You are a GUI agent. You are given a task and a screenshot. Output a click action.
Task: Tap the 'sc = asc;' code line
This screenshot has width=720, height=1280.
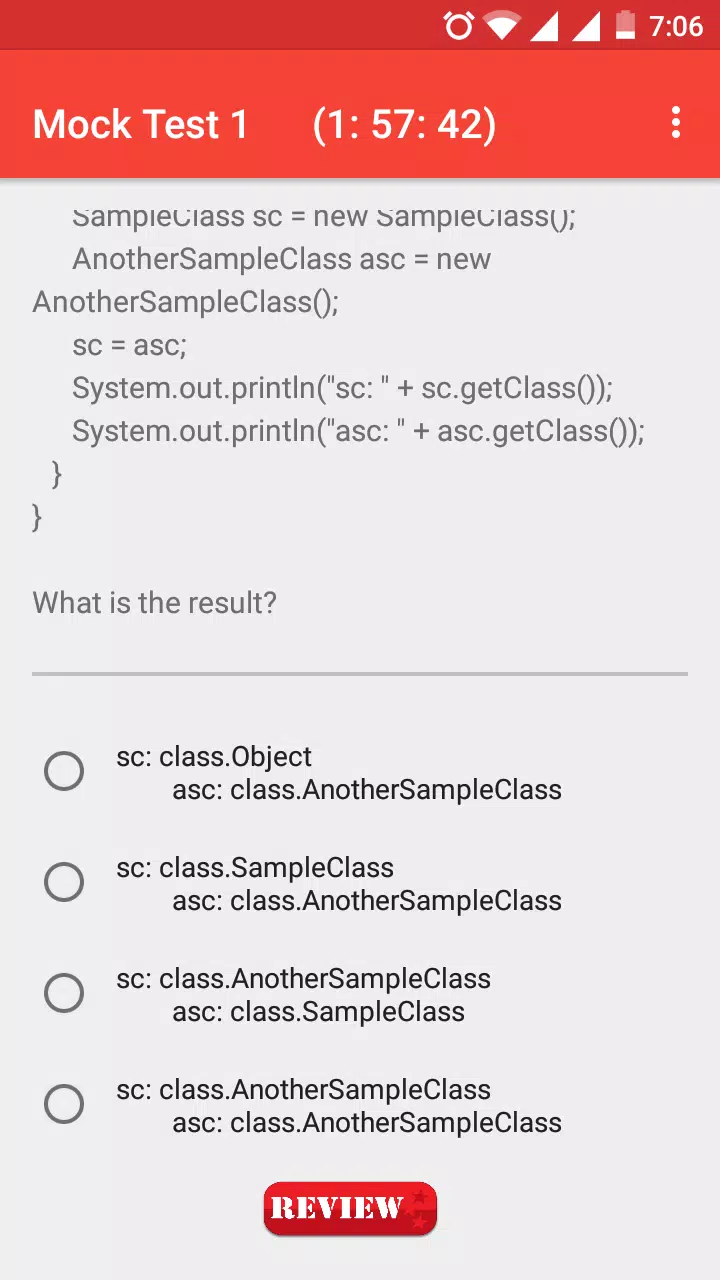pos(129,346)
